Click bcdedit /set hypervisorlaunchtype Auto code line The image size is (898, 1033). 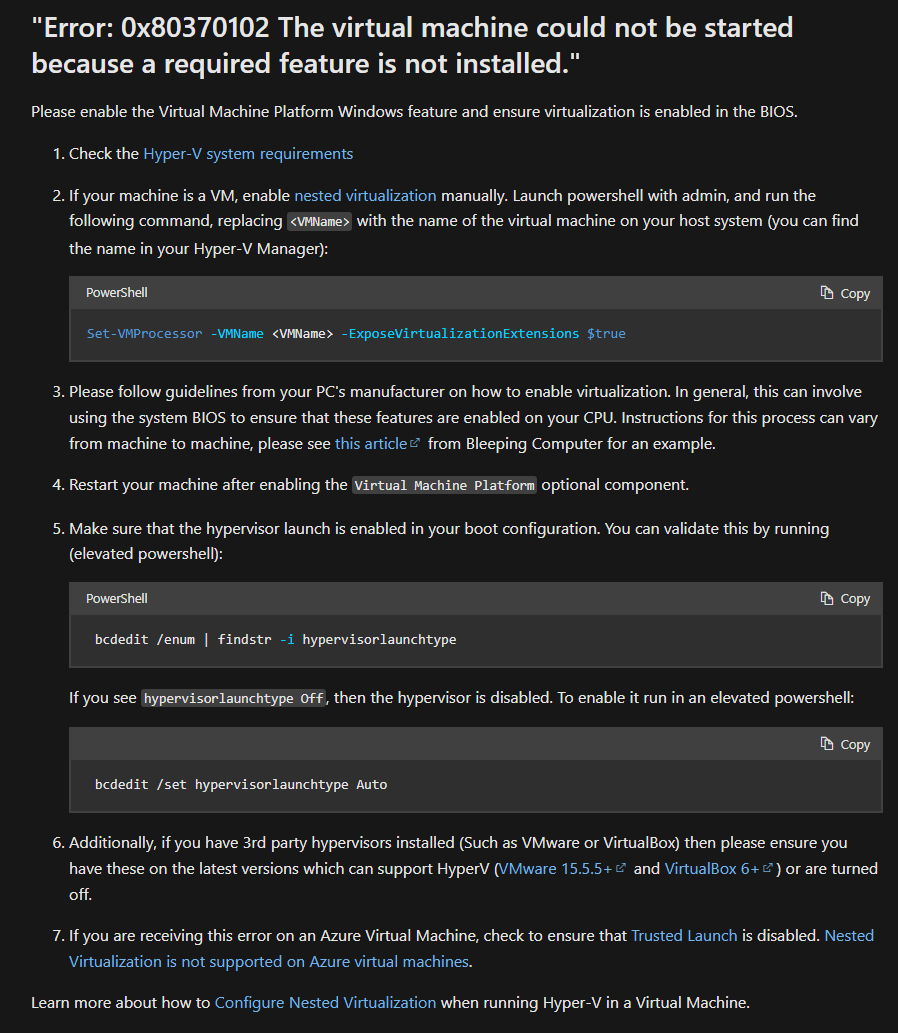point(241,784)
